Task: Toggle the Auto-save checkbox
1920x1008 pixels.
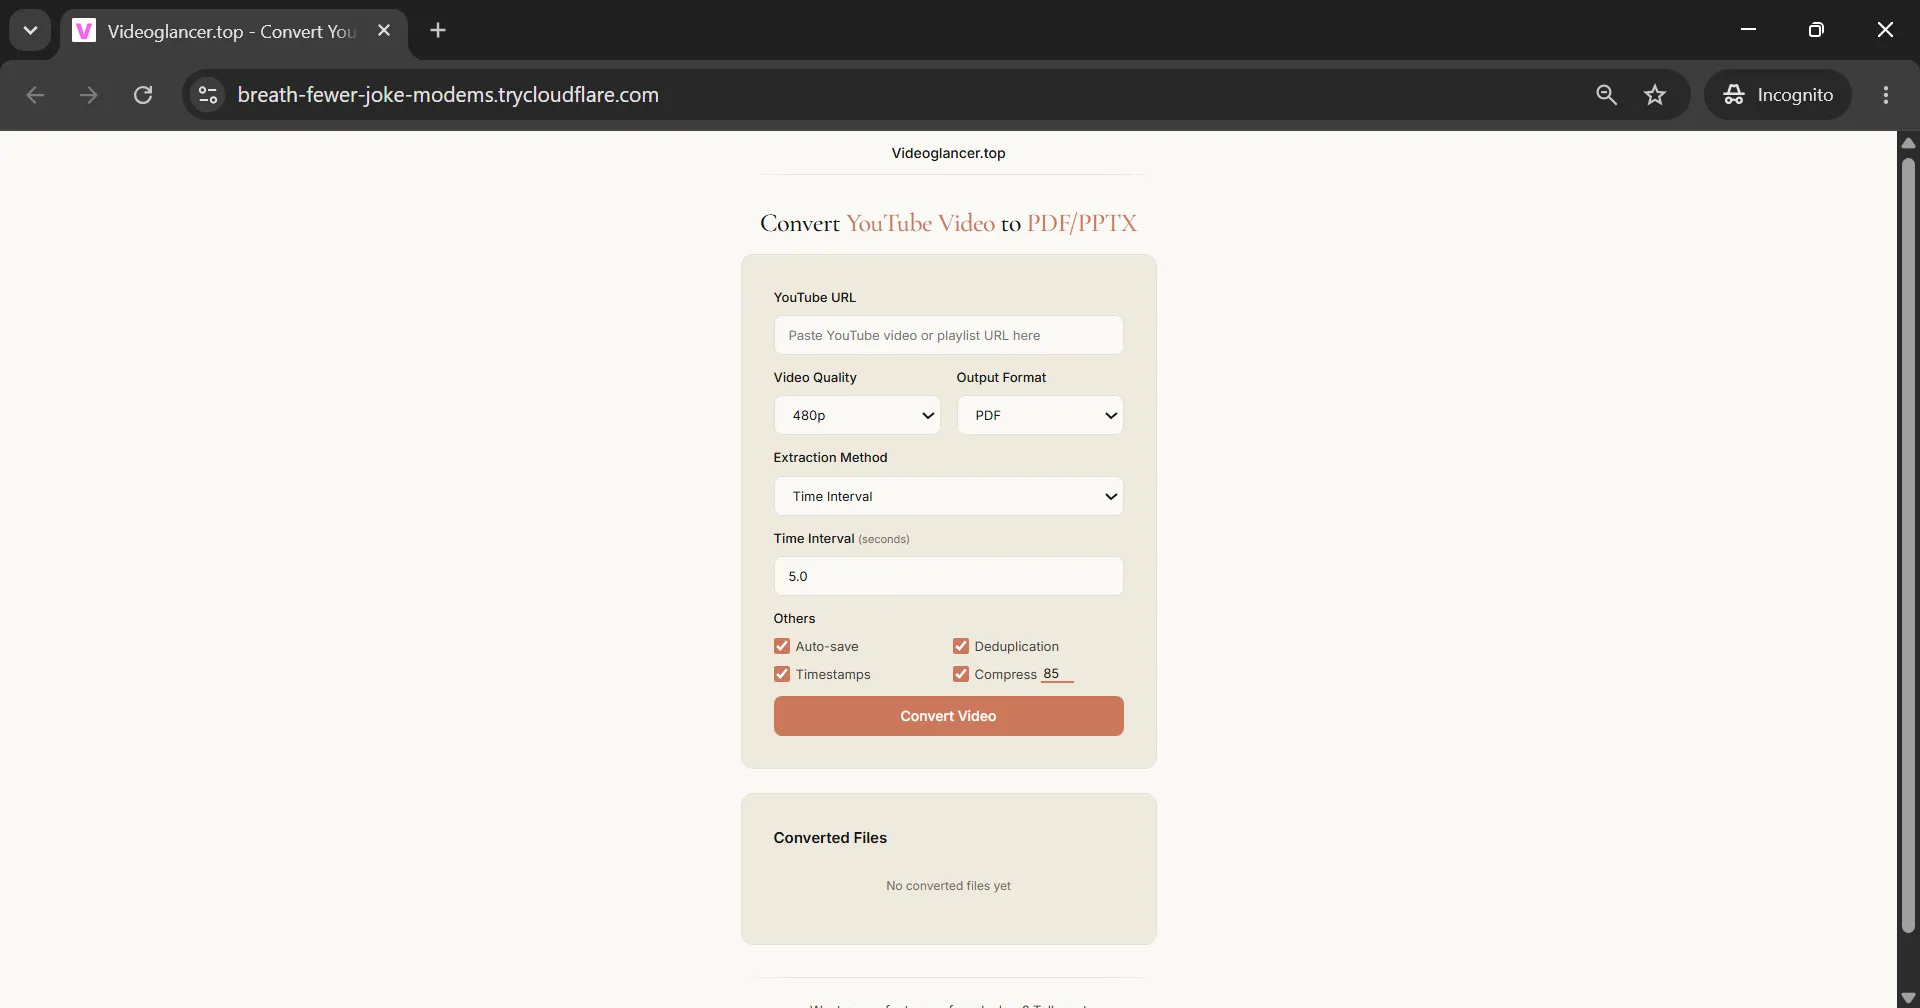Action: pos(782,646)
